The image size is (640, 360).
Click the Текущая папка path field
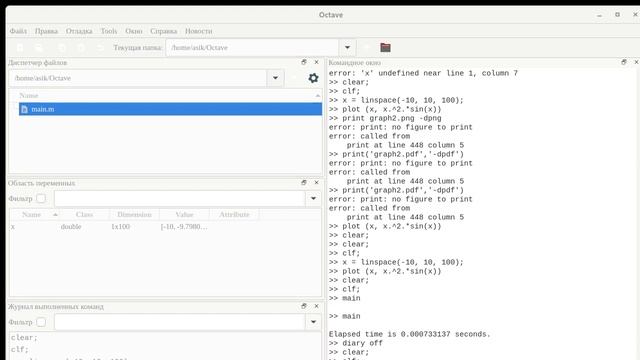[x=252, y=47]
